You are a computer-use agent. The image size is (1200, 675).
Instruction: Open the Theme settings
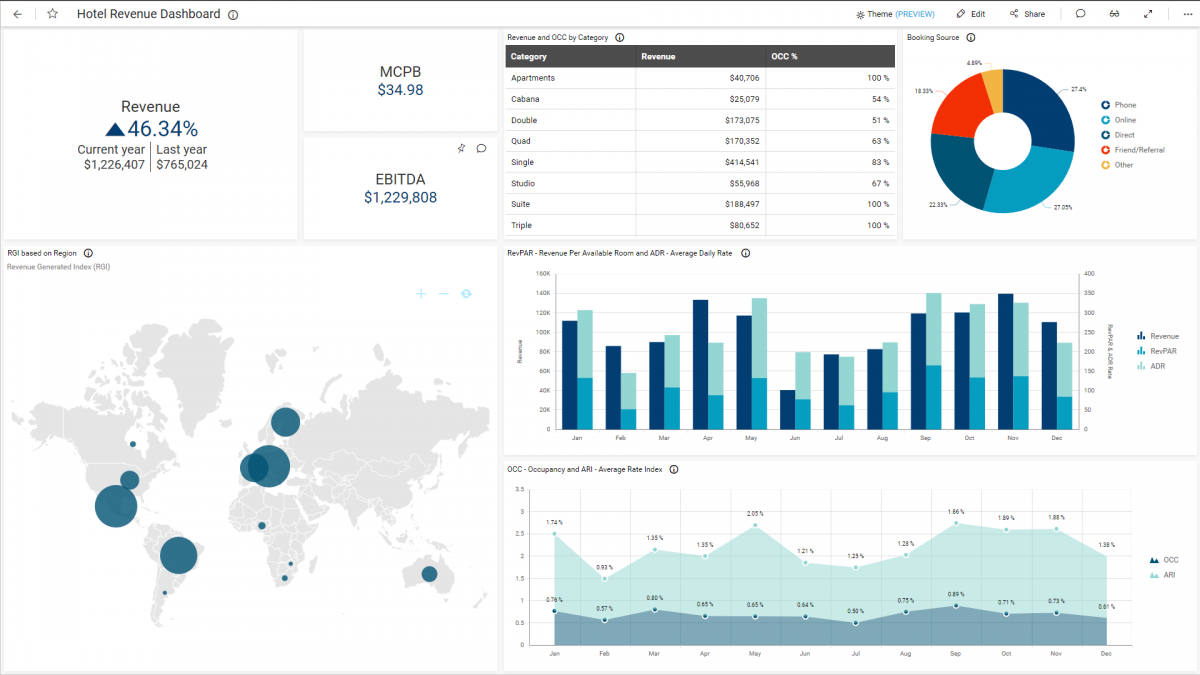click(x=880, y=14)
